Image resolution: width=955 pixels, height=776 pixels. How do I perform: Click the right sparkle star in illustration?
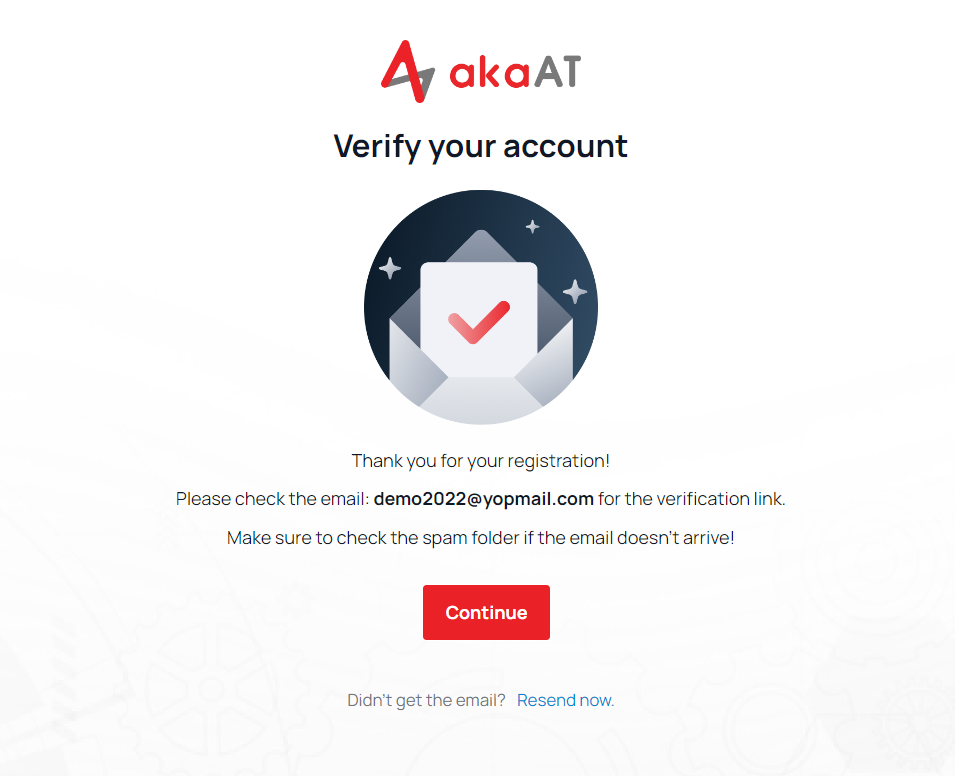point(575,291)
